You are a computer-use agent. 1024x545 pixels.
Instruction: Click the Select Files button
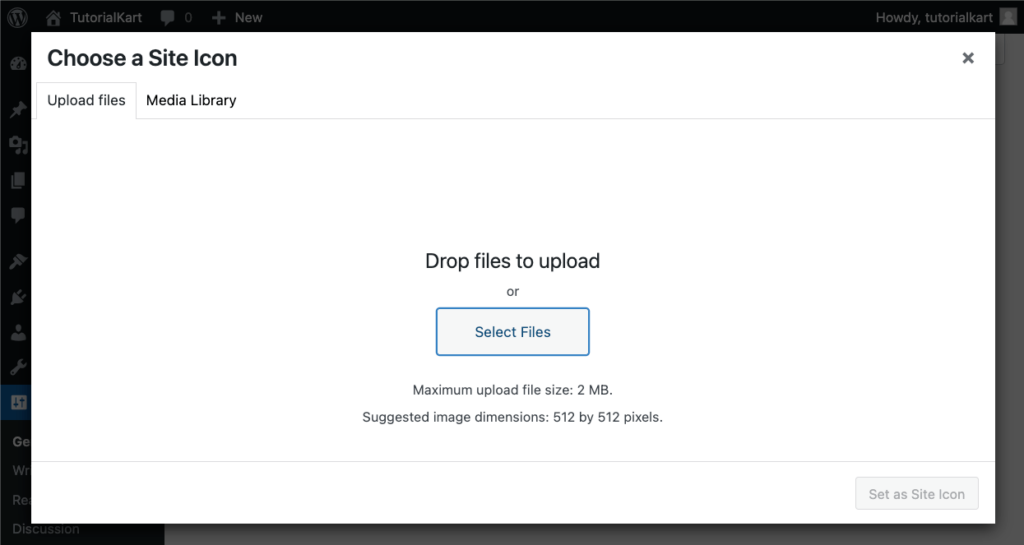[513, 332]
